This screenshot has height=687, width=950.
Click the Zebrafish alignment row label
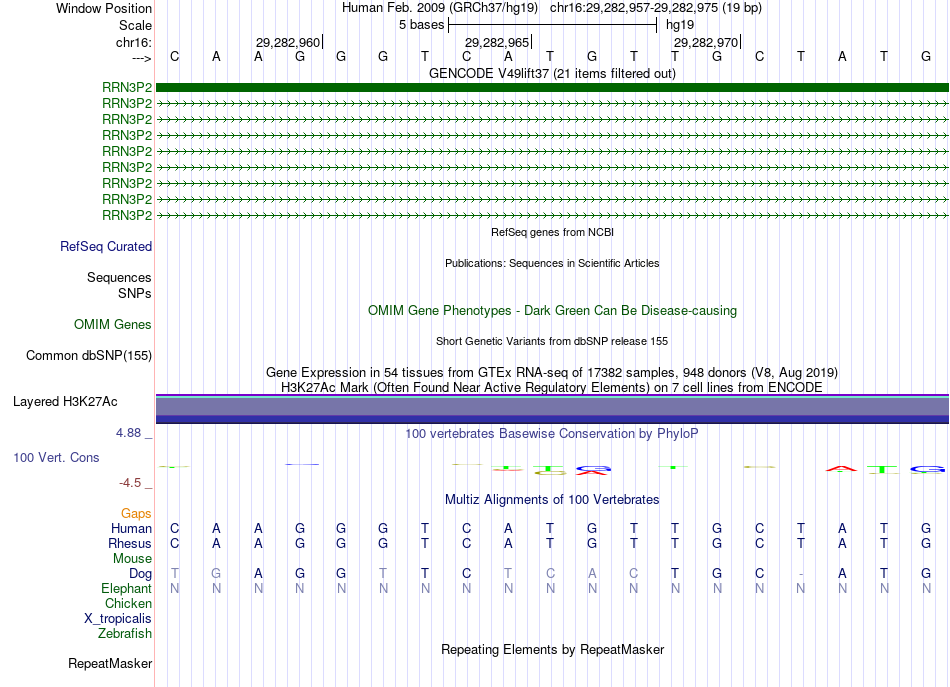click(x=125, y=634)
